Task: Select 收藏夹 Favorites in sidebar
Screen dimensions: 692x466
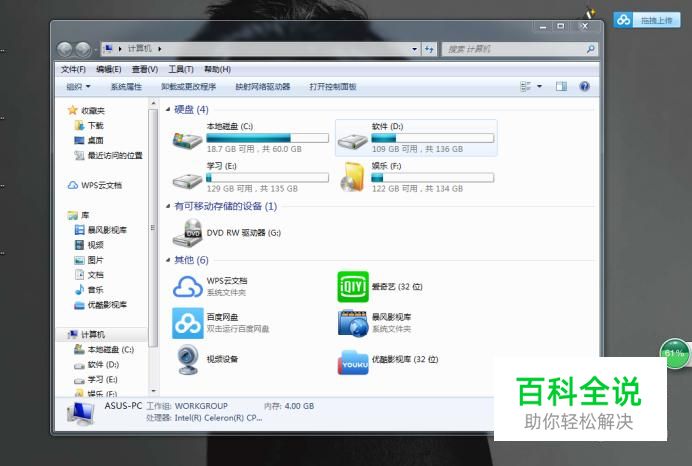Action: (x=86, y=110)
